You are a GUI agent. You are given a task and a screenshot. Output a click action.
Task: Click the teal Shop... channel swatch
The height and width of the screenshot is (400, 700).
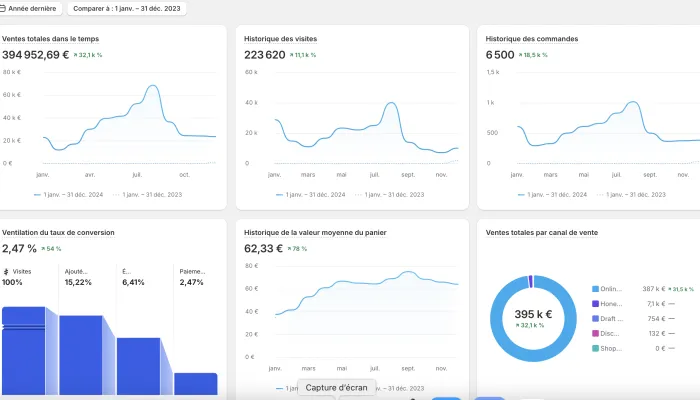coord(595,348)
